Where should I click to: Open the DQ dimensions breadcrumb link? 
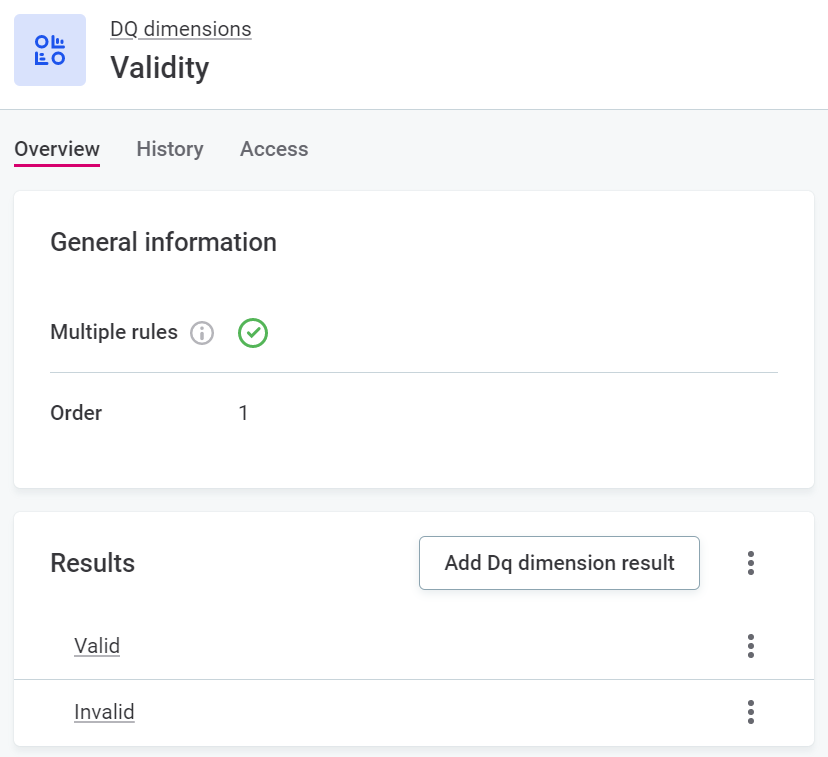[x=180, y=29]
